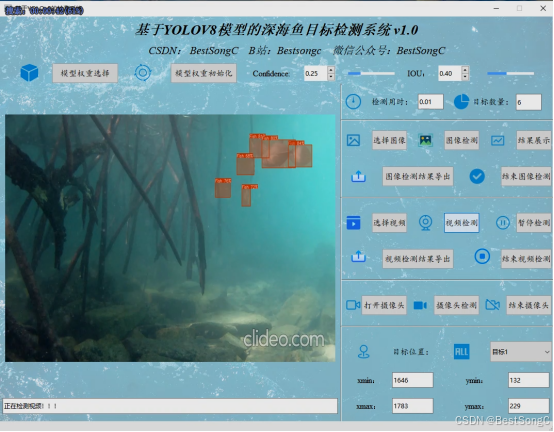Click the stop circle end-video icon
The height and width of the screenshot is (432, 554).
pos(482,256)
